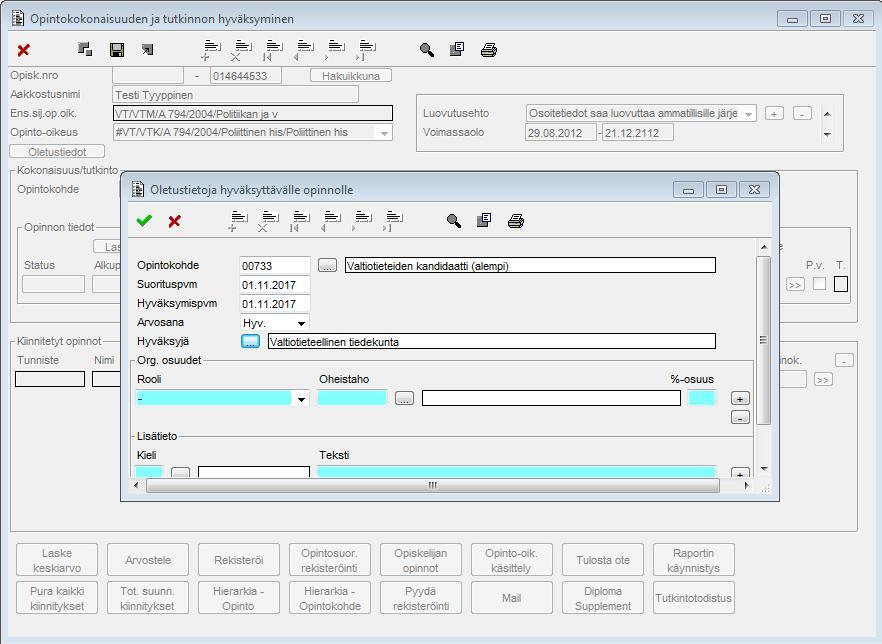Click the red X cancel icon in main toolbar
Viewport: 882px width, 644px height.
[23, 51]
